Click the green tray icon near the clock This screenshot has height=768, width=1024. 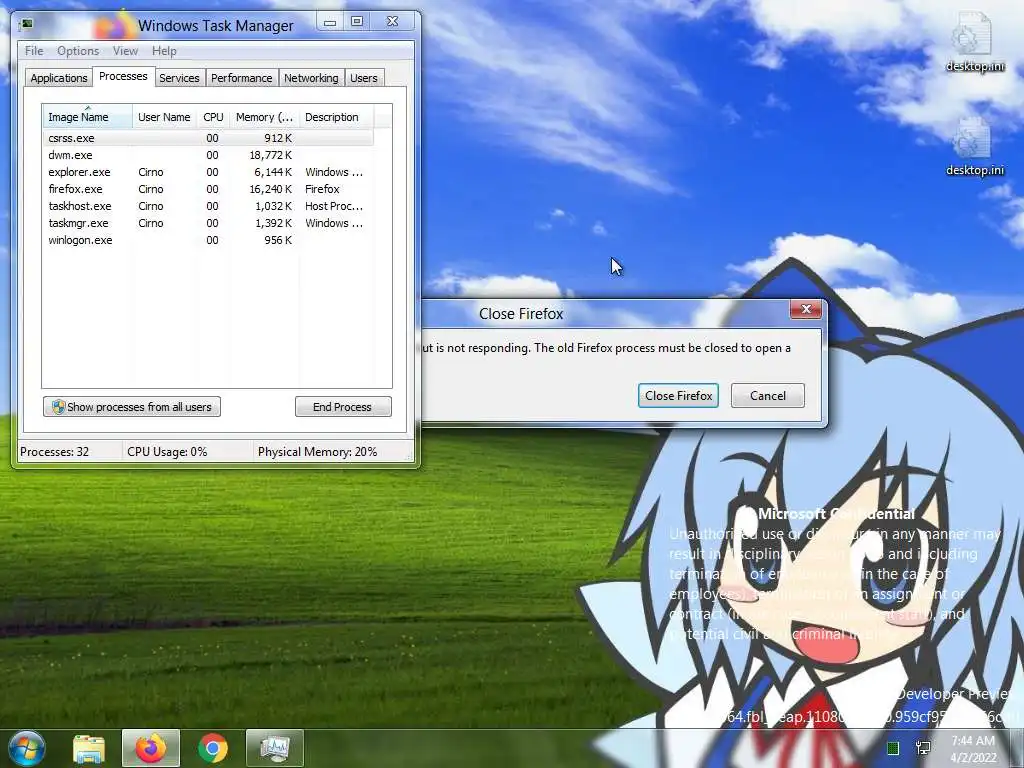pyautogui.click(x=893, y=748)
